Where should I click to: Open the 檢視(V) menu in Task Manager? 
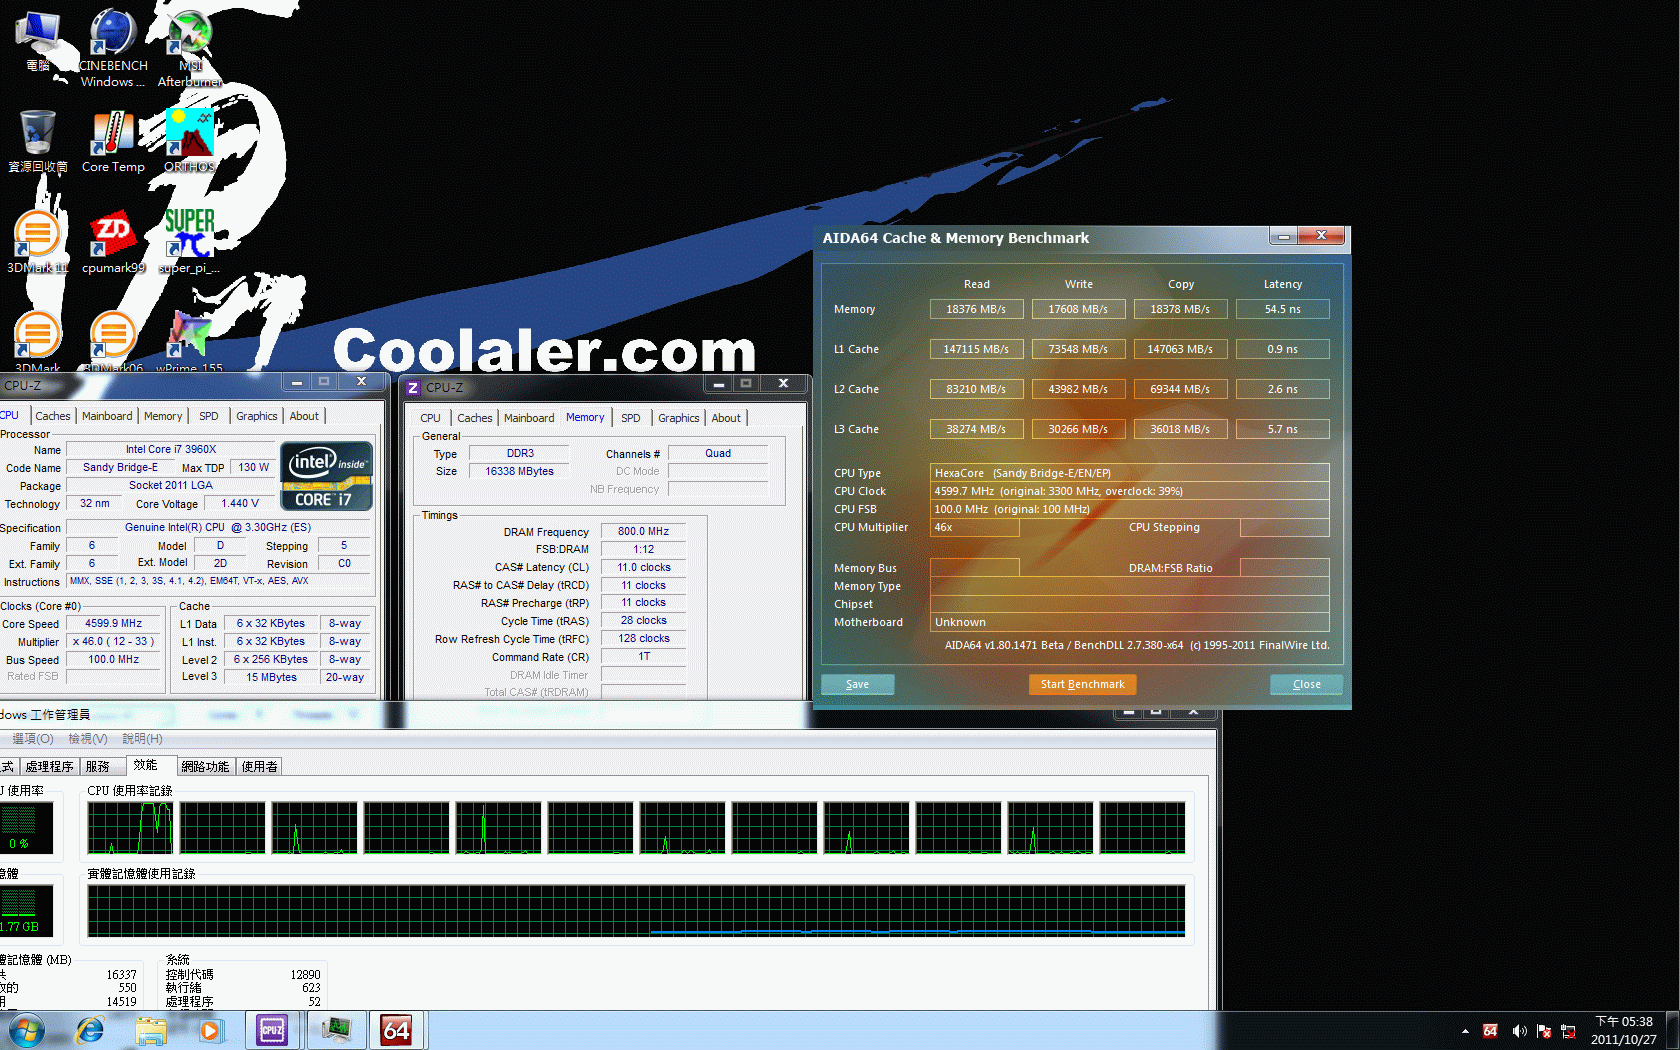click(88, 738)
